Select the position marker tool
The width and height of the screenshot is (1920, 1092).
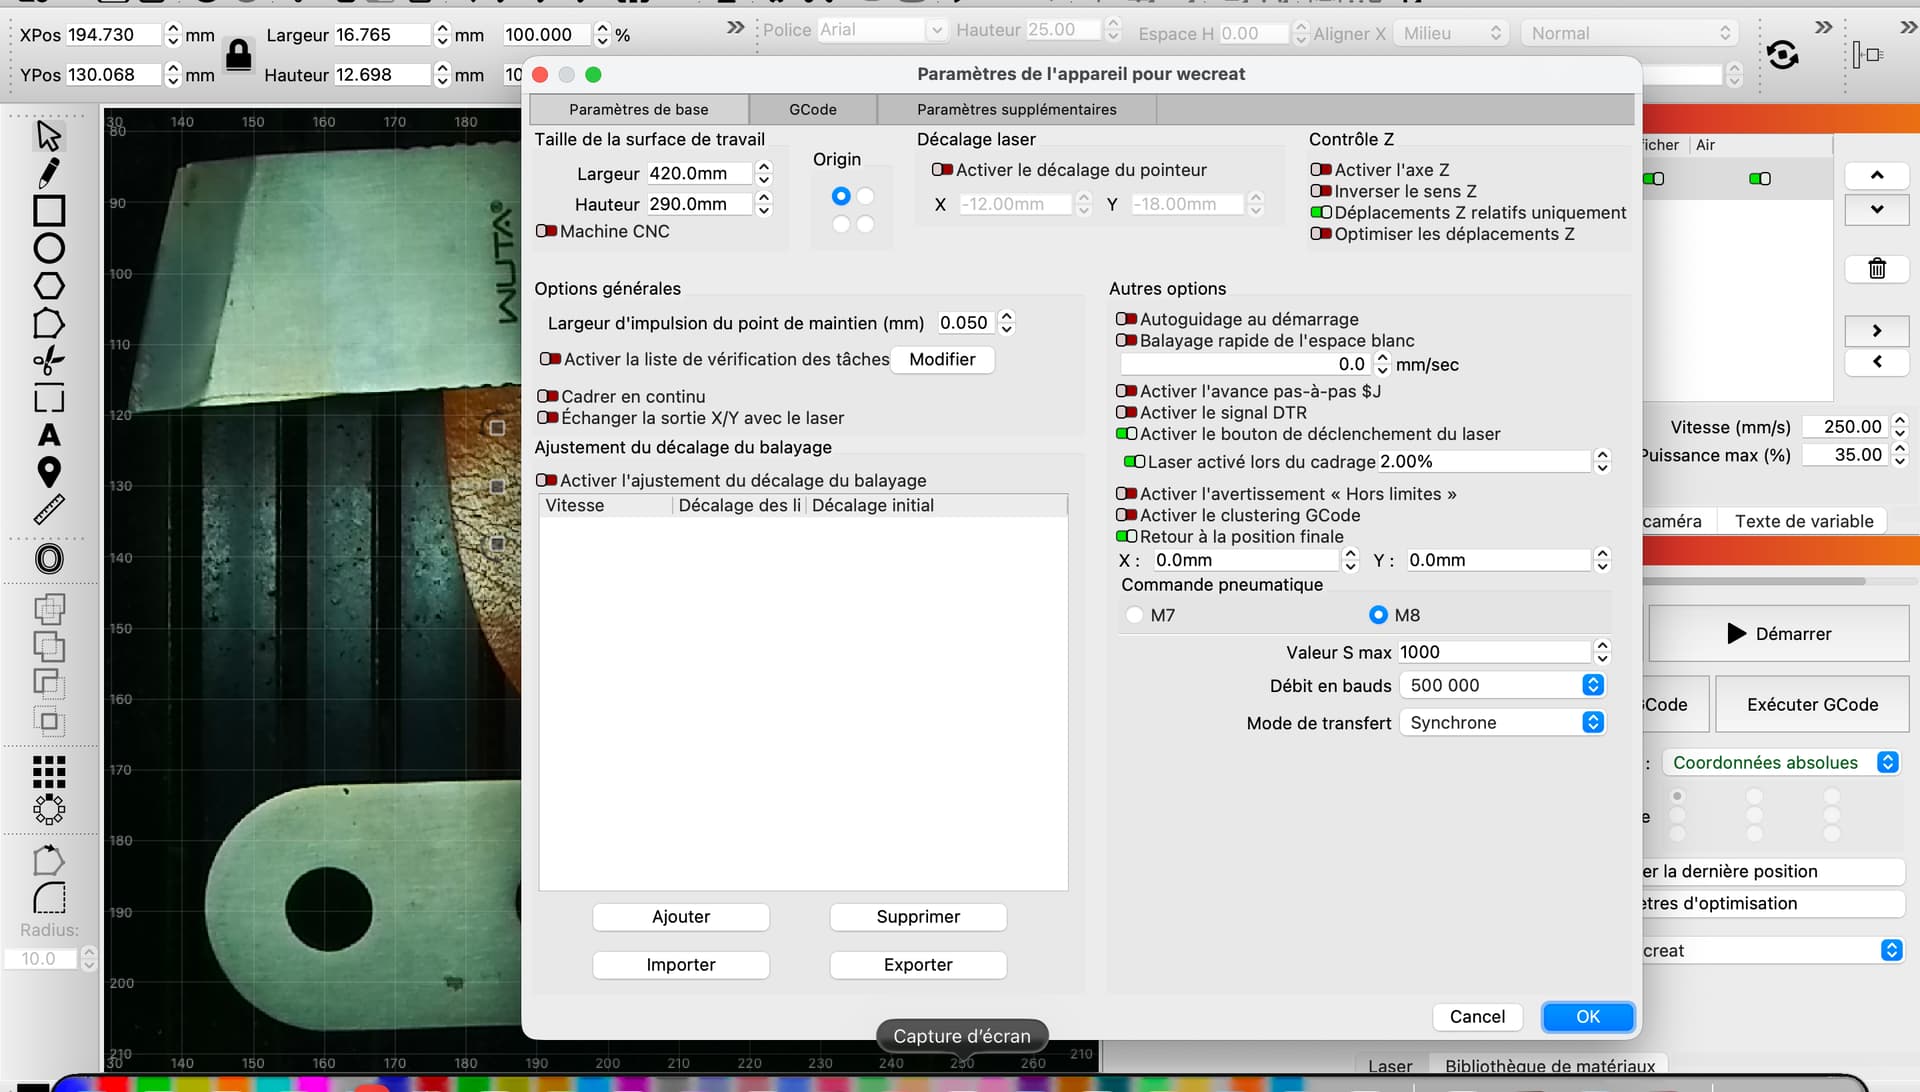pos(48,471)
